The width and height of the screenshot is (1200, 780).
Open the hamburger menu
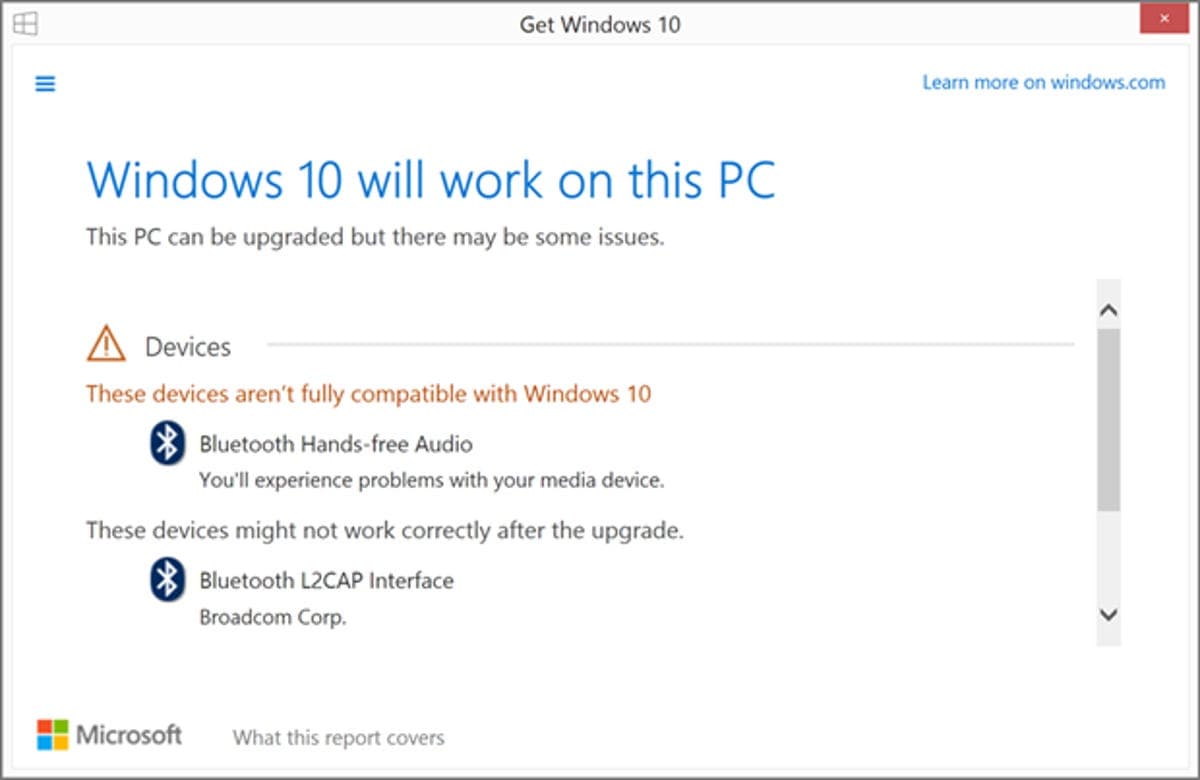(45, 84)
